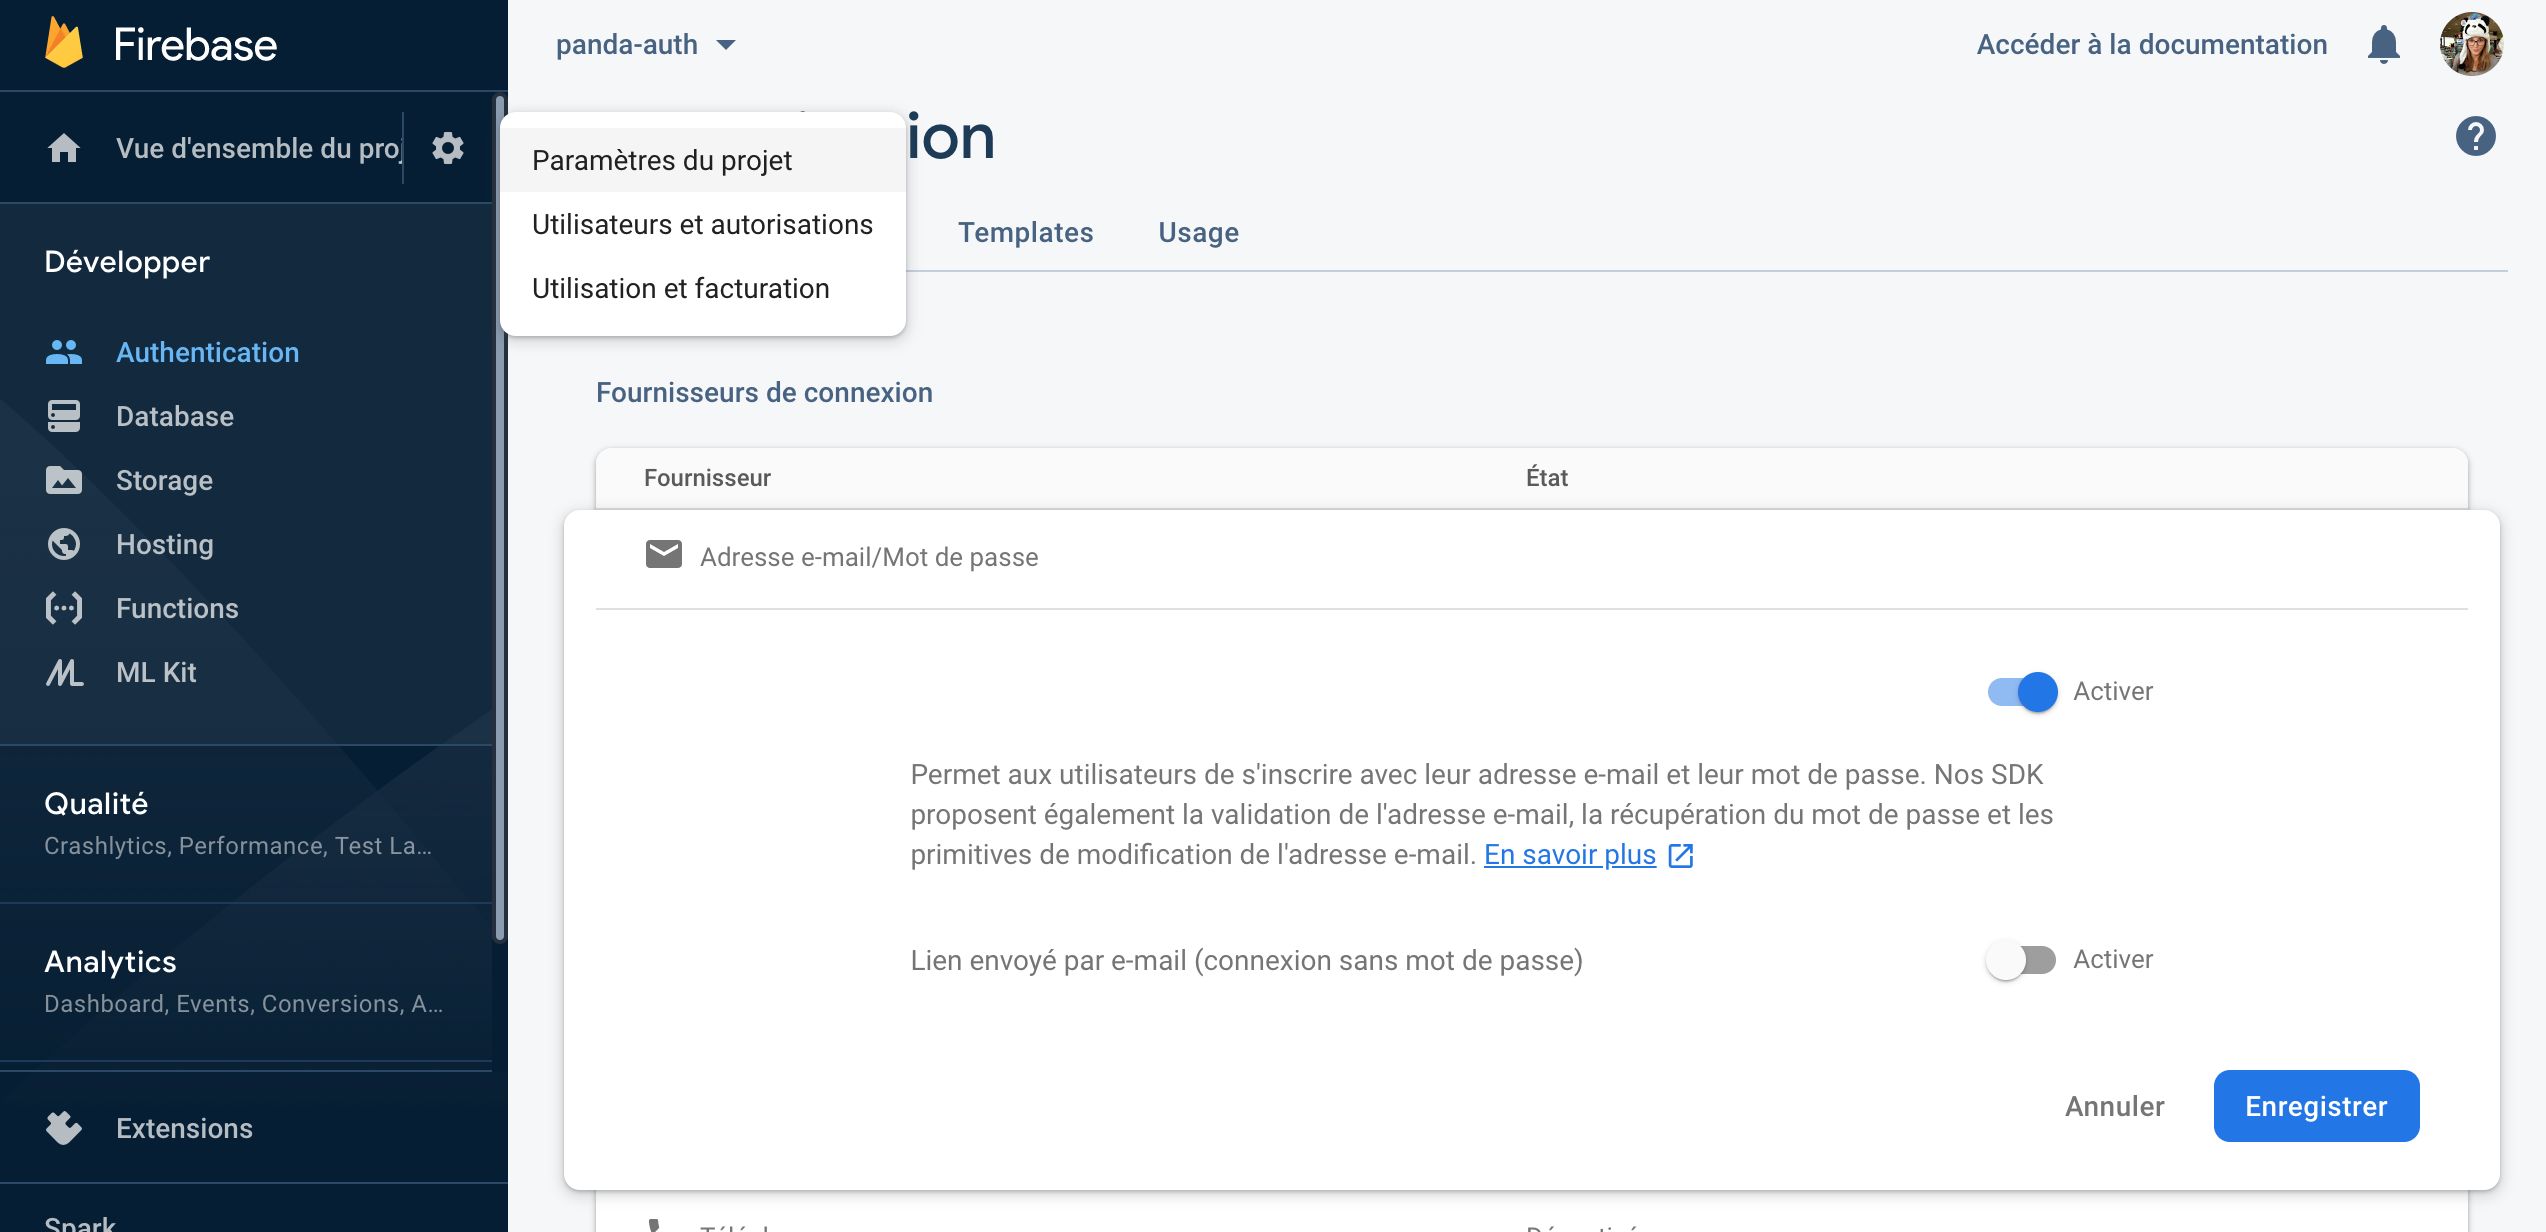Open the Usage tab
This screenshot has height=1232, width=2546.
1198,232
